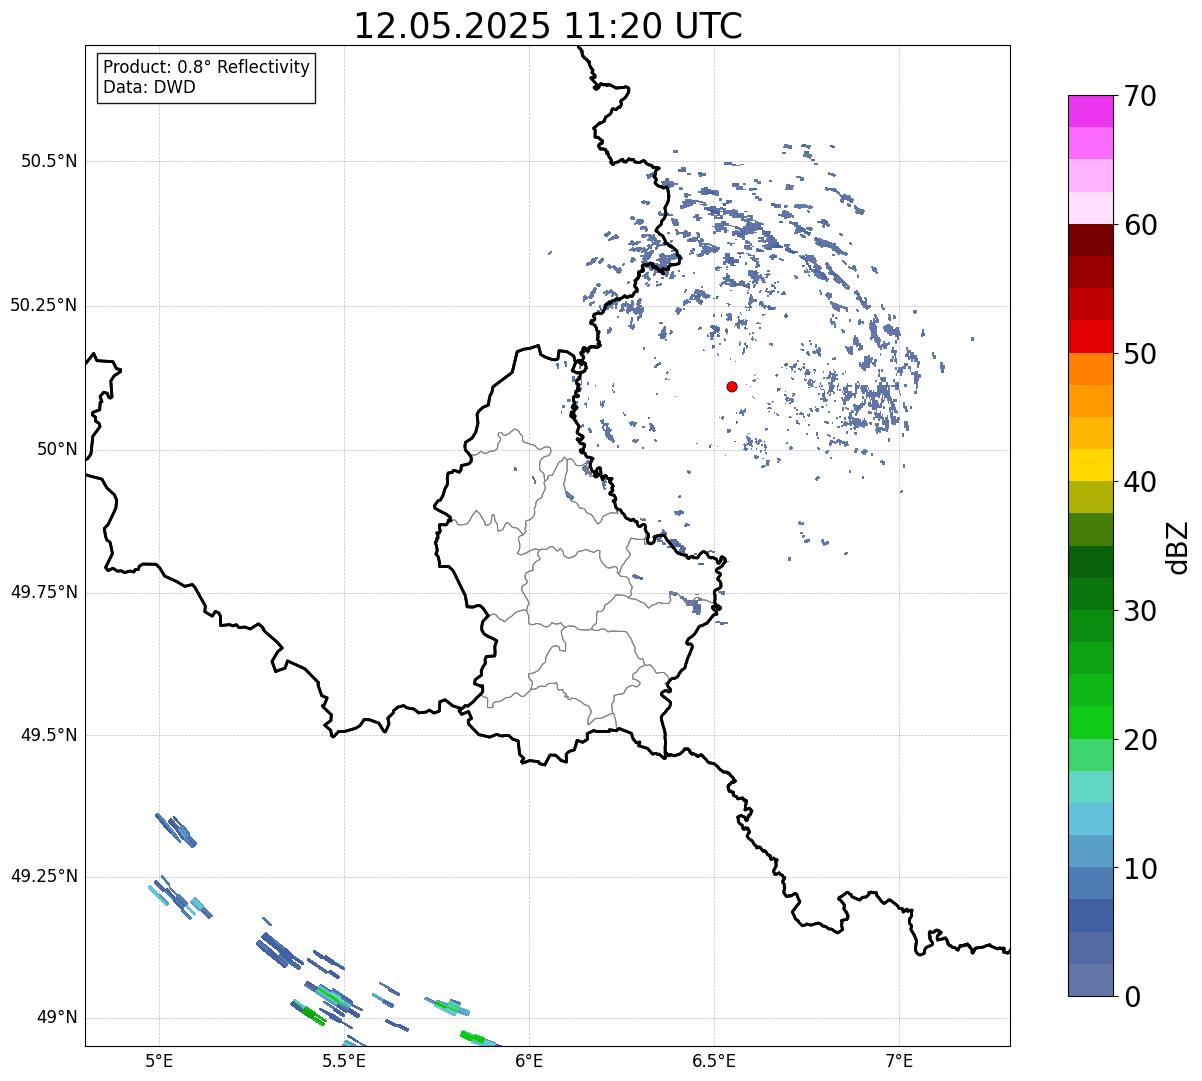Click the colorbar value 50

(x=1140, y=354)
